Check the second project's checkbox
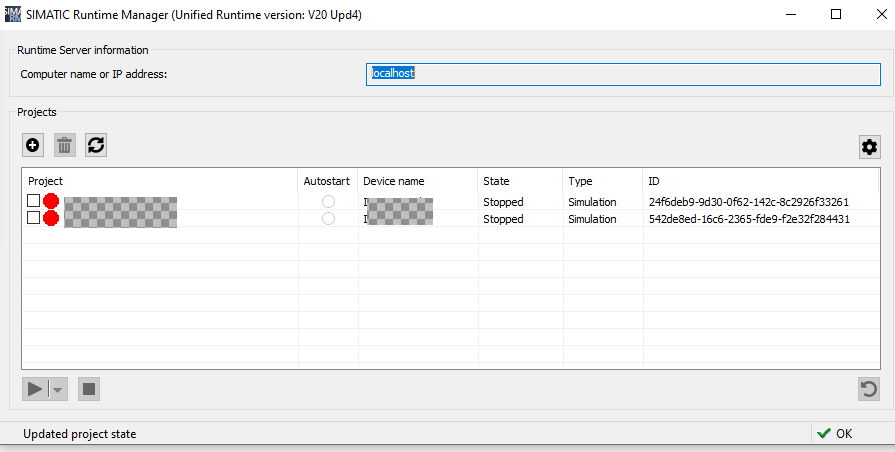895x452 pixels. coord(34,218)
